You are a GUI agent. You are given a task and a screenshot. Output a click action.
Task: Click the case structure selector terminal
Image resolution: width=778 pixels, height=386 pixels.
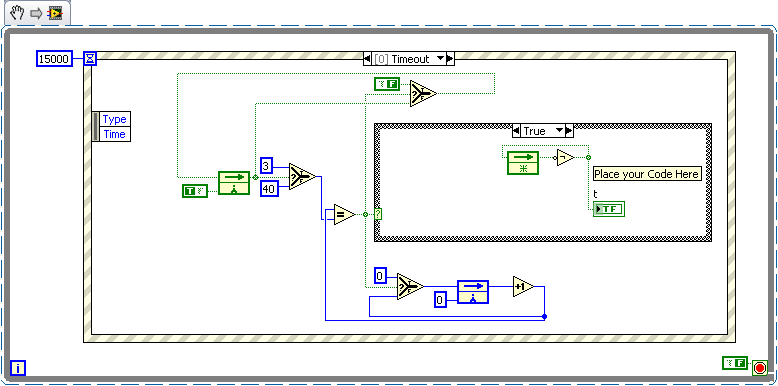point(378,214)
